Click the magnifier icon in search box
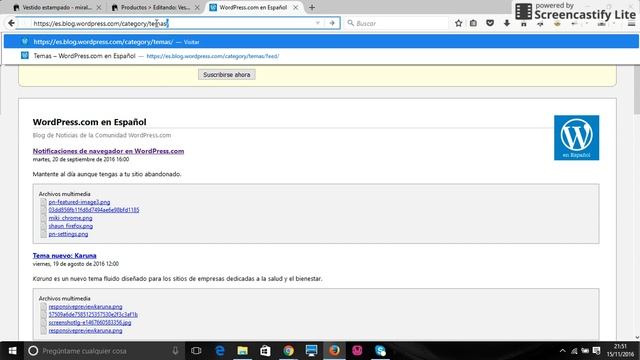Screen dimensions: 640x360 351,23
